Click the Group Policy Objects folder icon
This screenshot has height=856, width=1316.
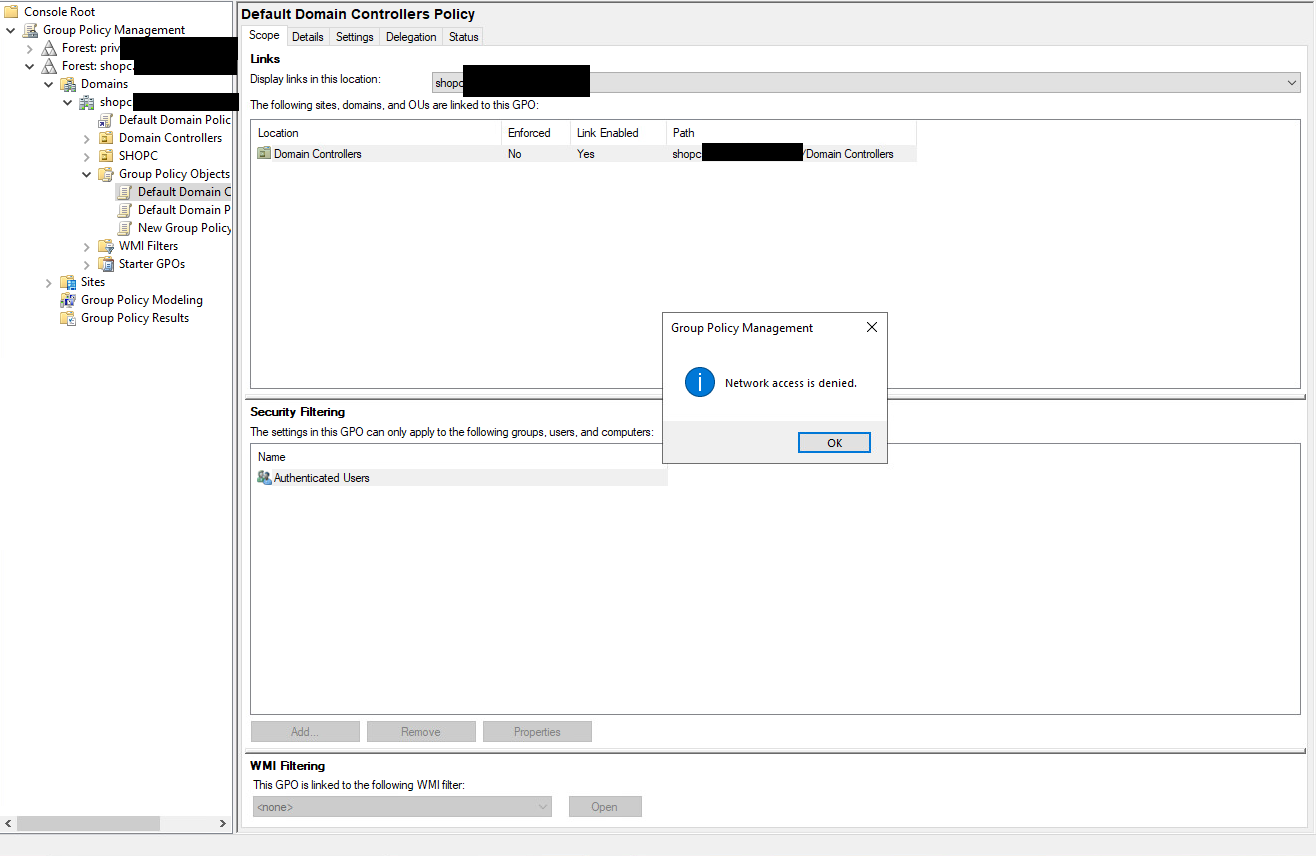(x=106, y=173)
